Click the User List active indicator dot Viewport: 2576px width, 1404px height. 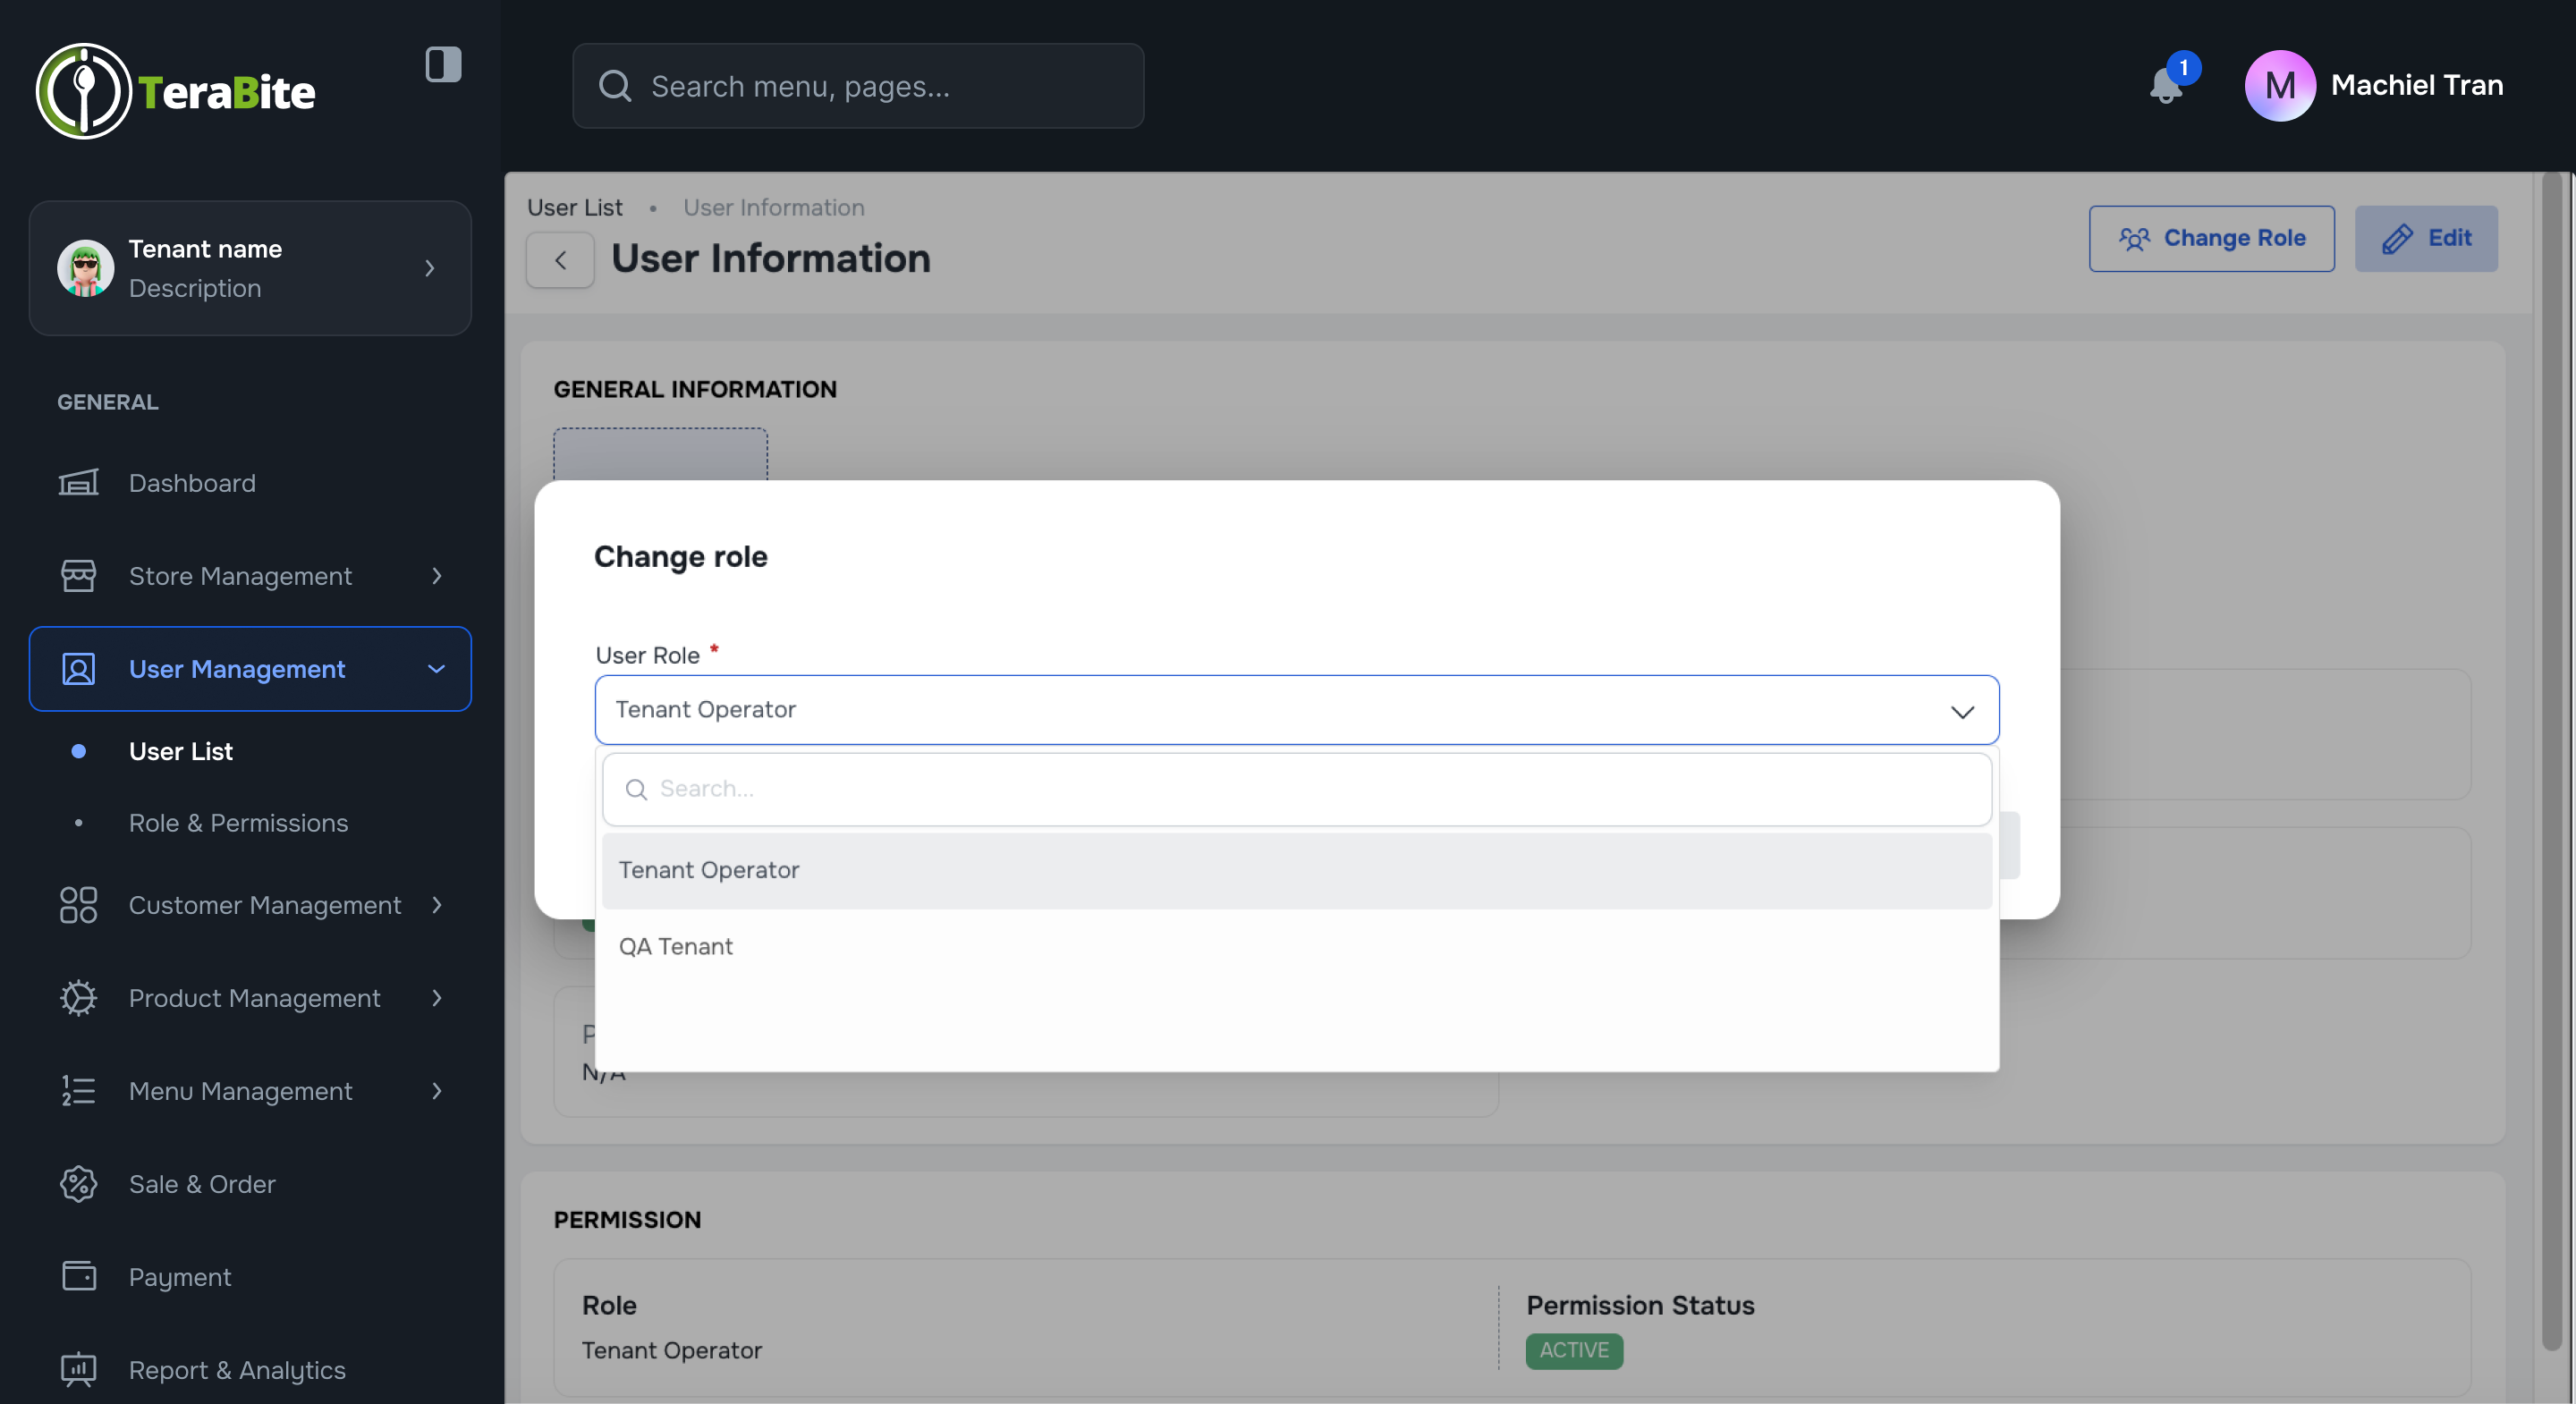pyautogui.click(x=79, y=752)
